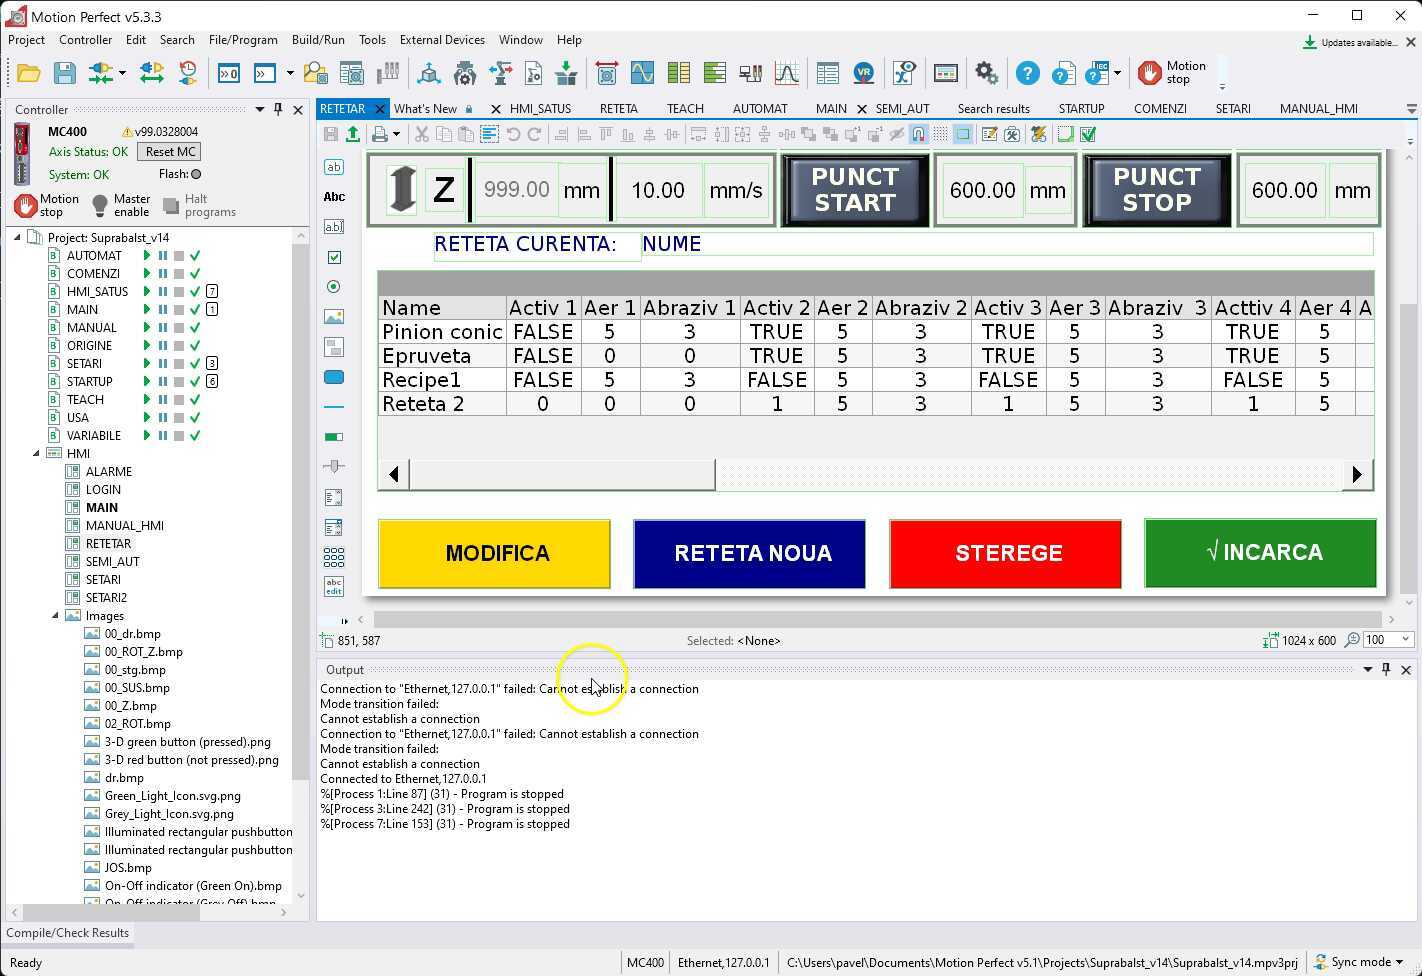
Task: Click the gear options icon in toolbar
Action: coord(986,73)
